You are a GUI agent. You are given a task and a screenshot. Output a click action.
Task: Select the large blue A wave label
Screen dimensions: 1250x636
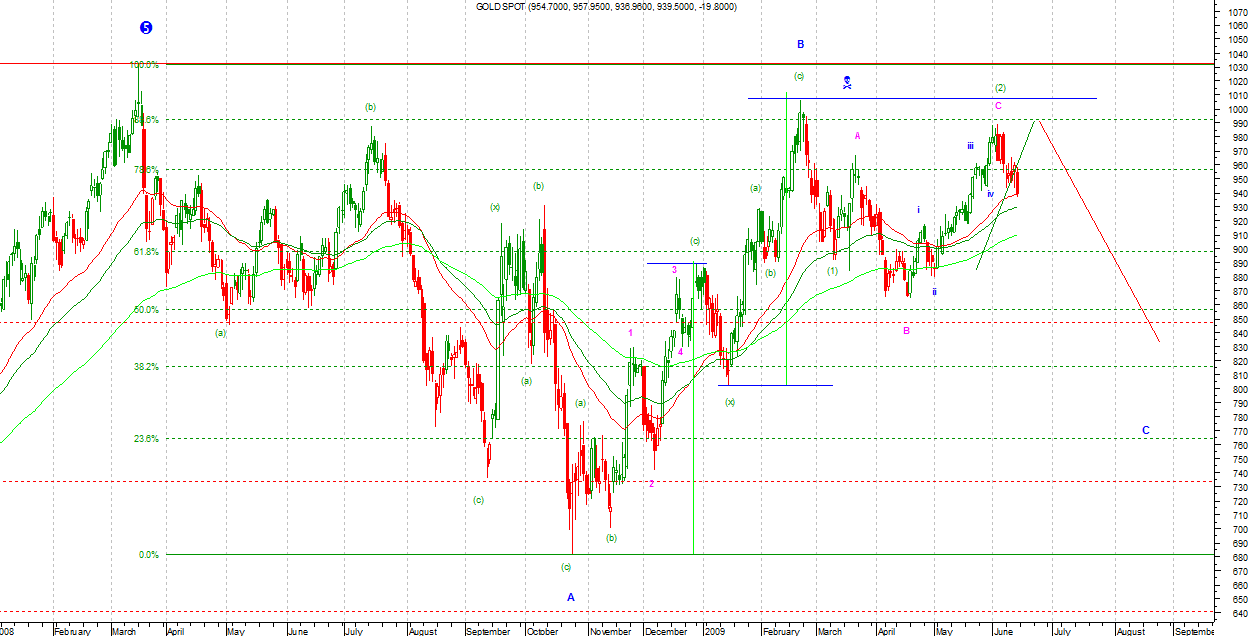point(571,597)
